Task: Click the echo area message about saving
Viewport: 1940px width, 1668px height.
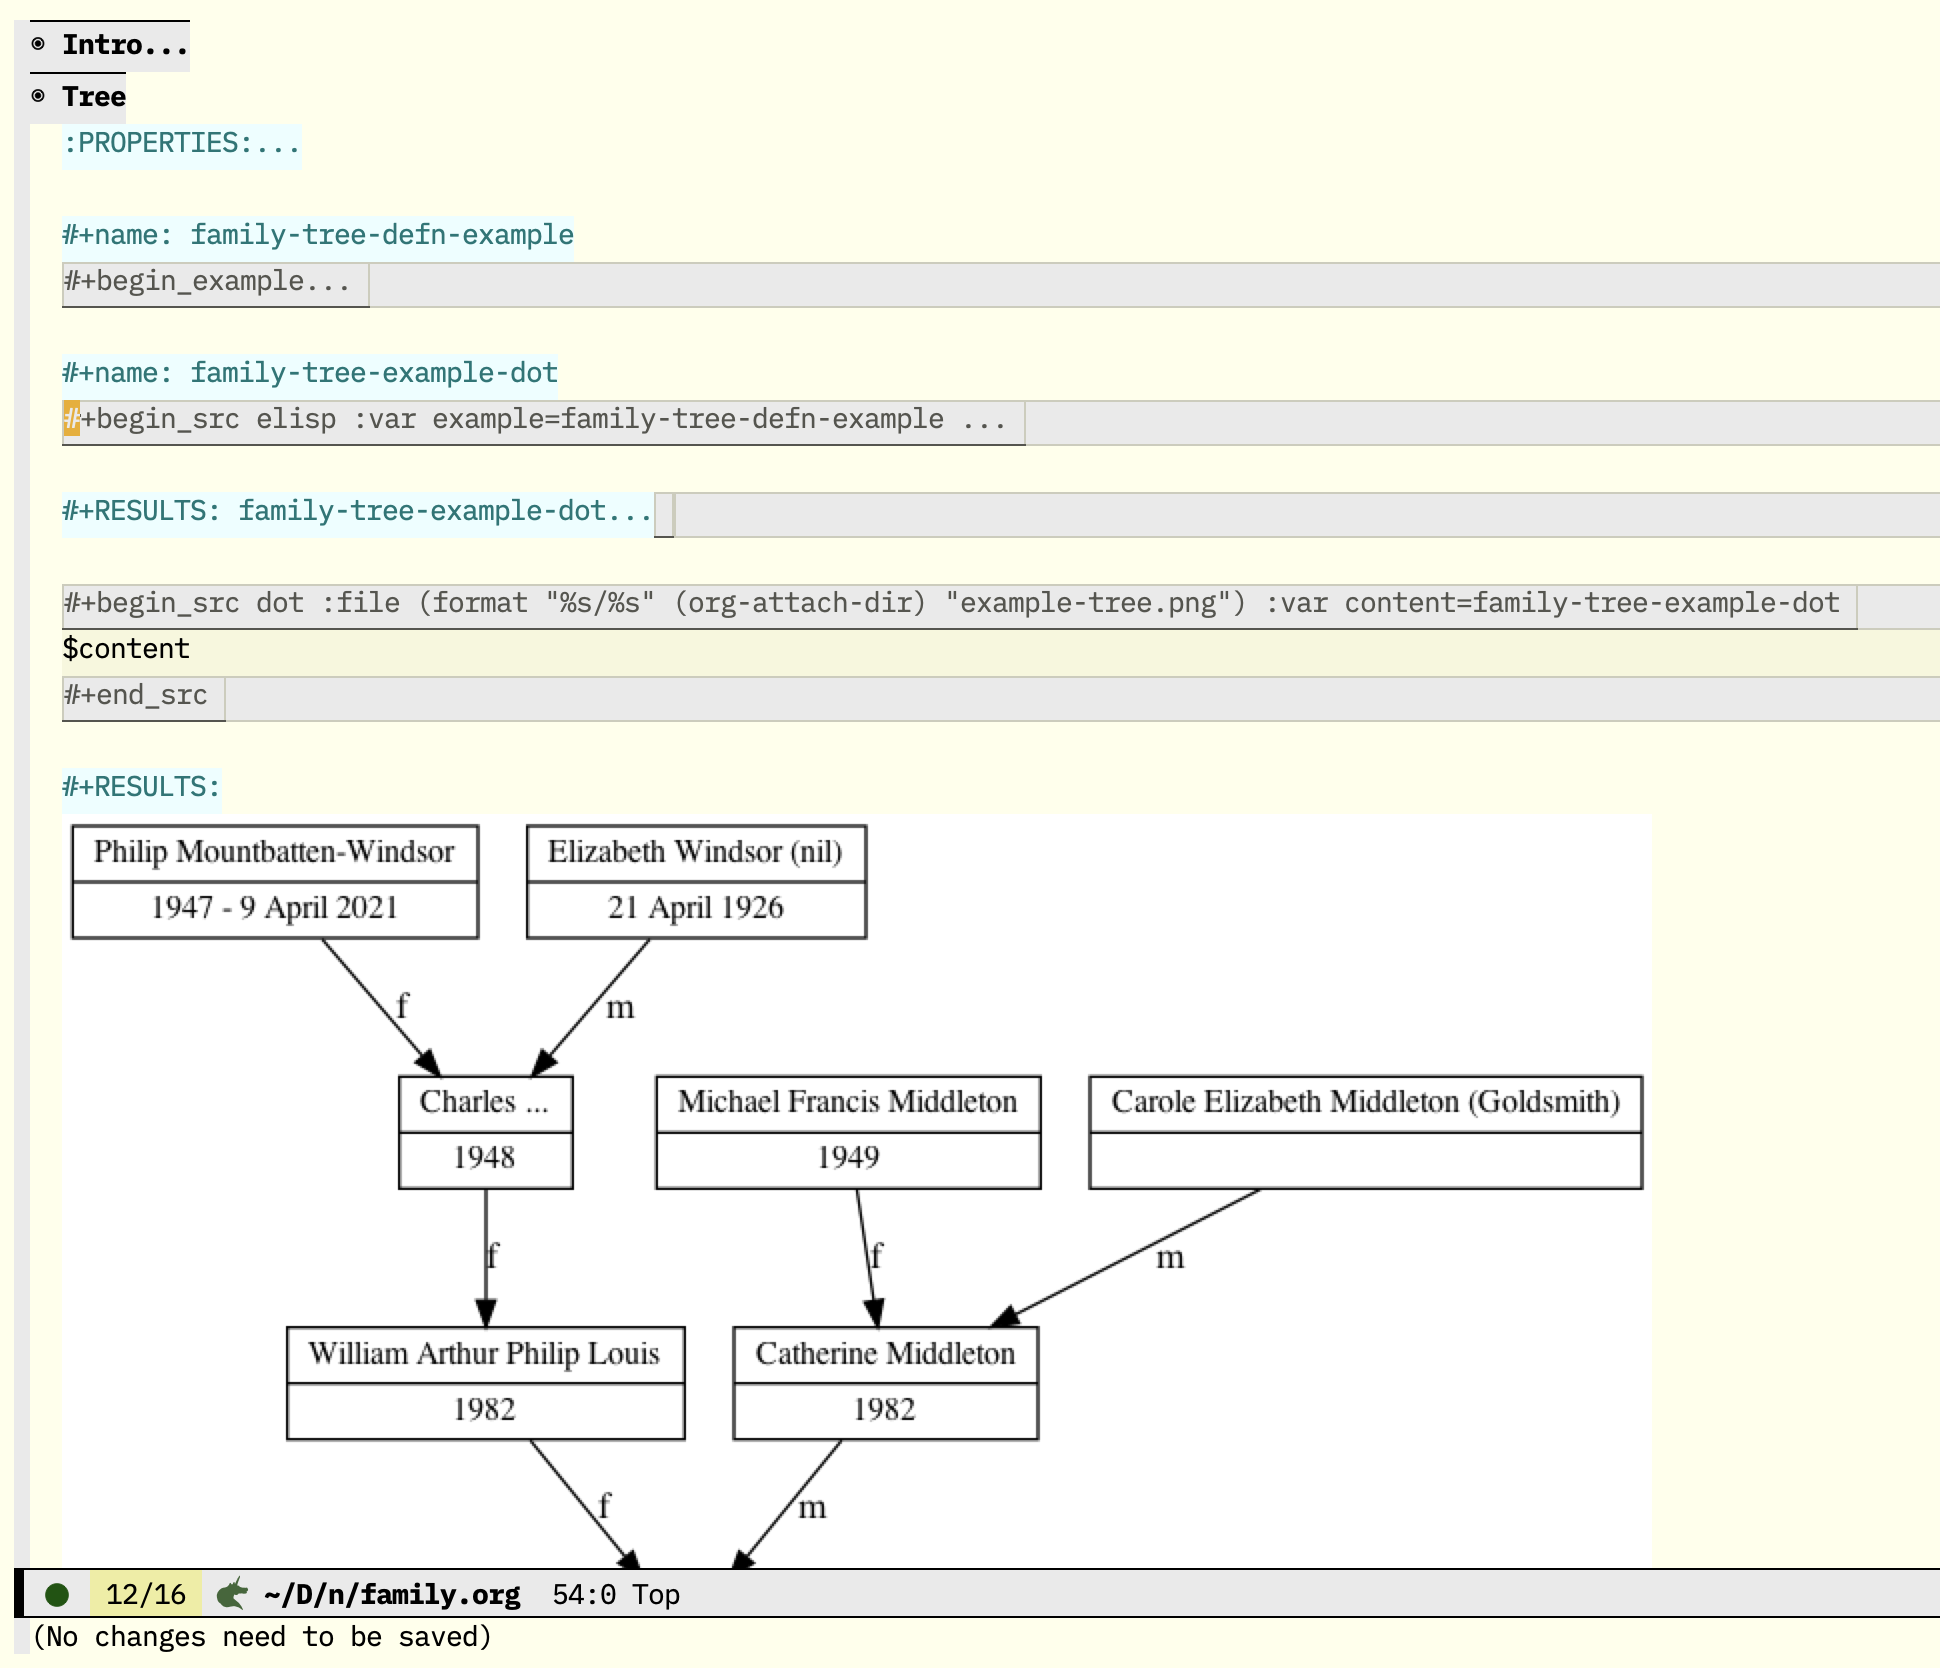Action: point(262,1638)
